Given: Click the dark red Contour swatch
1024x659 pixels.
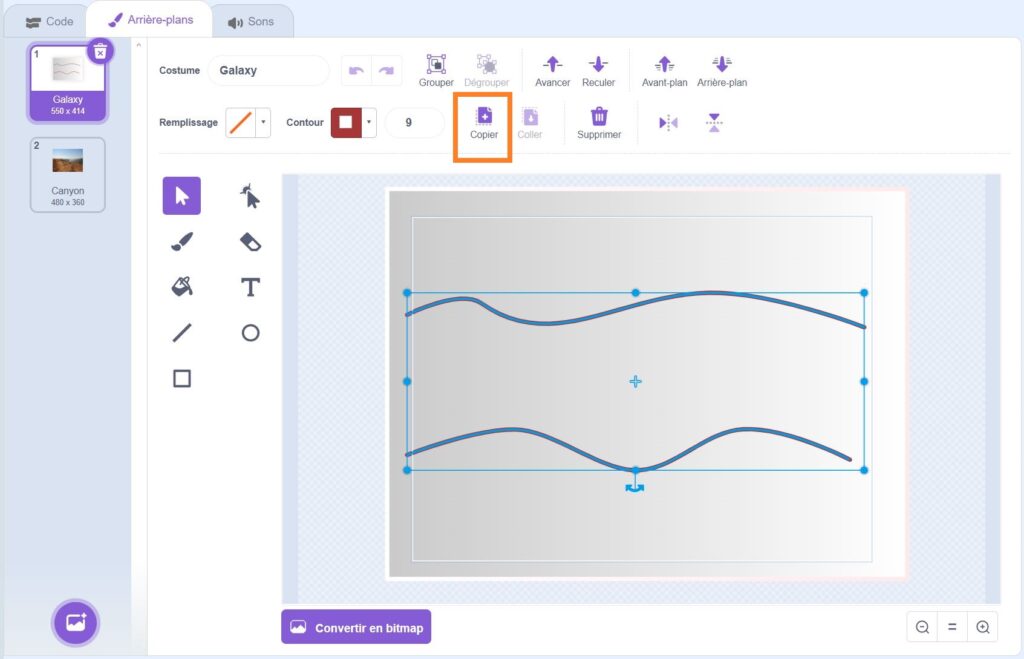Looking at the screenshot, I should coord(345,123).
